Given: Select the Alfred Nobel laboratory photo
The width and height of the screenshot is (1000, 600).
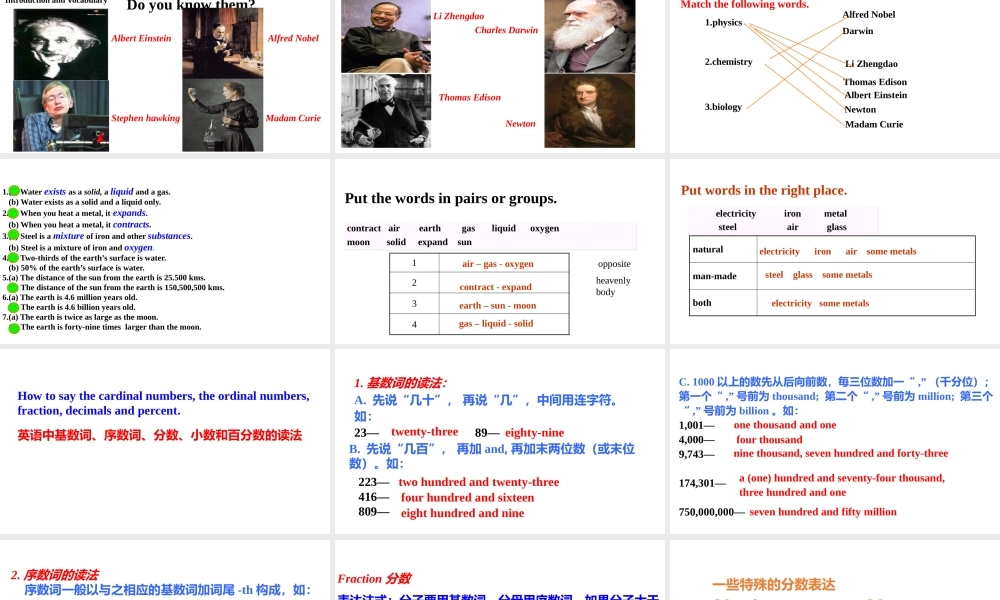Looking at the screenshot, I should pyautogui.click(x=223, y=43).
